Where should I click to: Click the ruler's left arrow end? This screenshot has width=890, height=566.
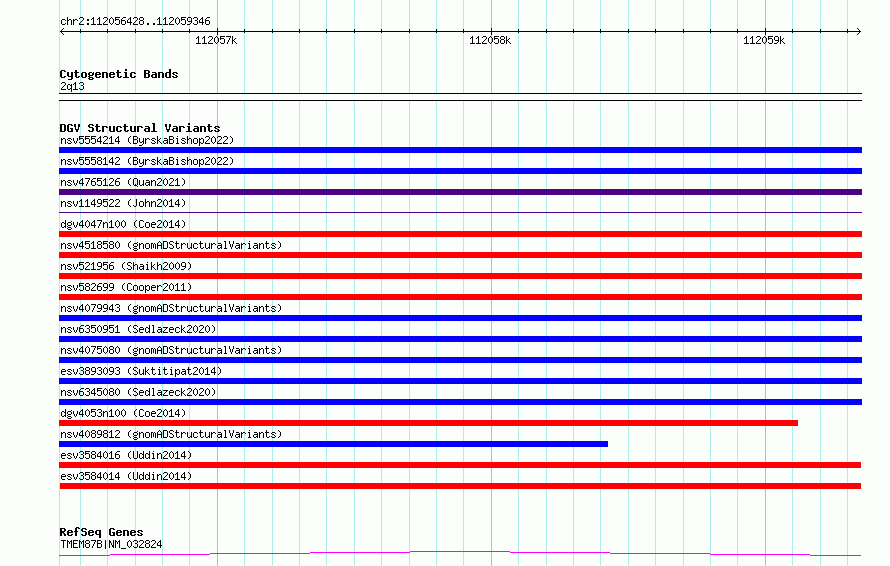click(x=62, y=32)
